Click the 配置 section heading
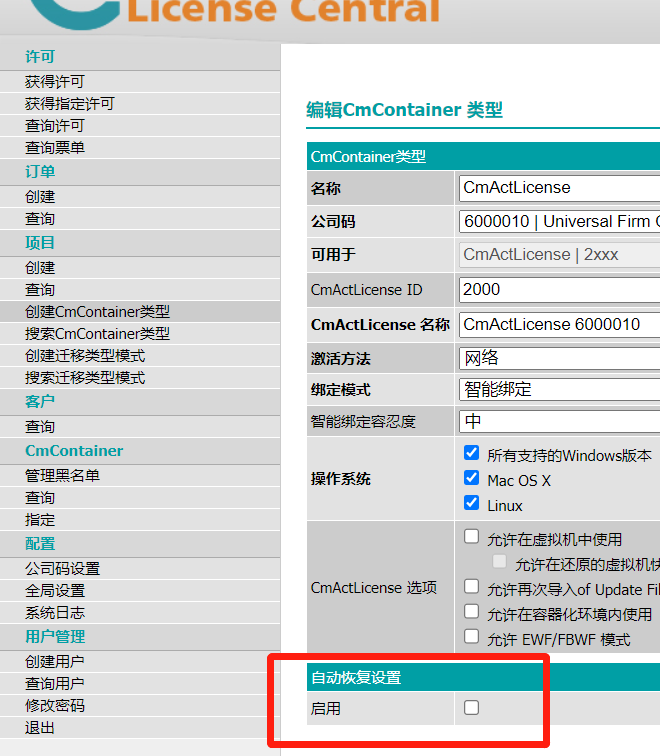The height and width of the screenshot is (756, 660). pyautogui.click(x=40, y=543)
